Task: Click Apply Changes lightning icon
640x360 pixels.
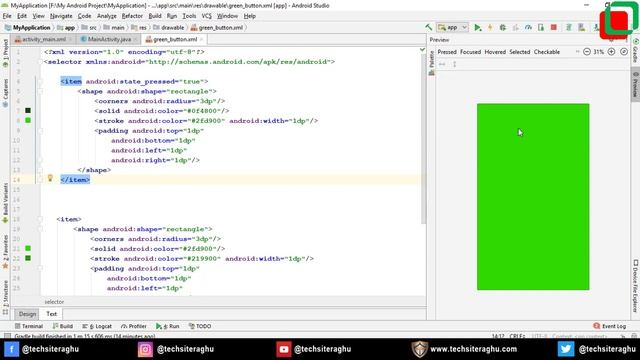Action: pos(490,27)
